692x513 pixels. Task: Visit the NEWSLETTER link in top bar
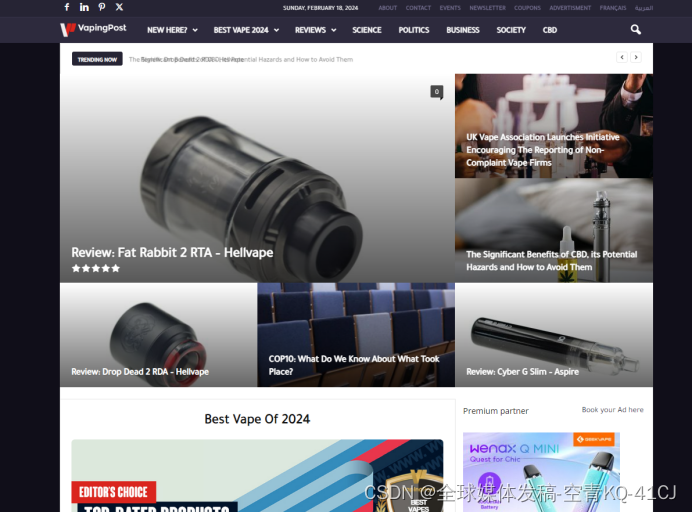(487, 8)
